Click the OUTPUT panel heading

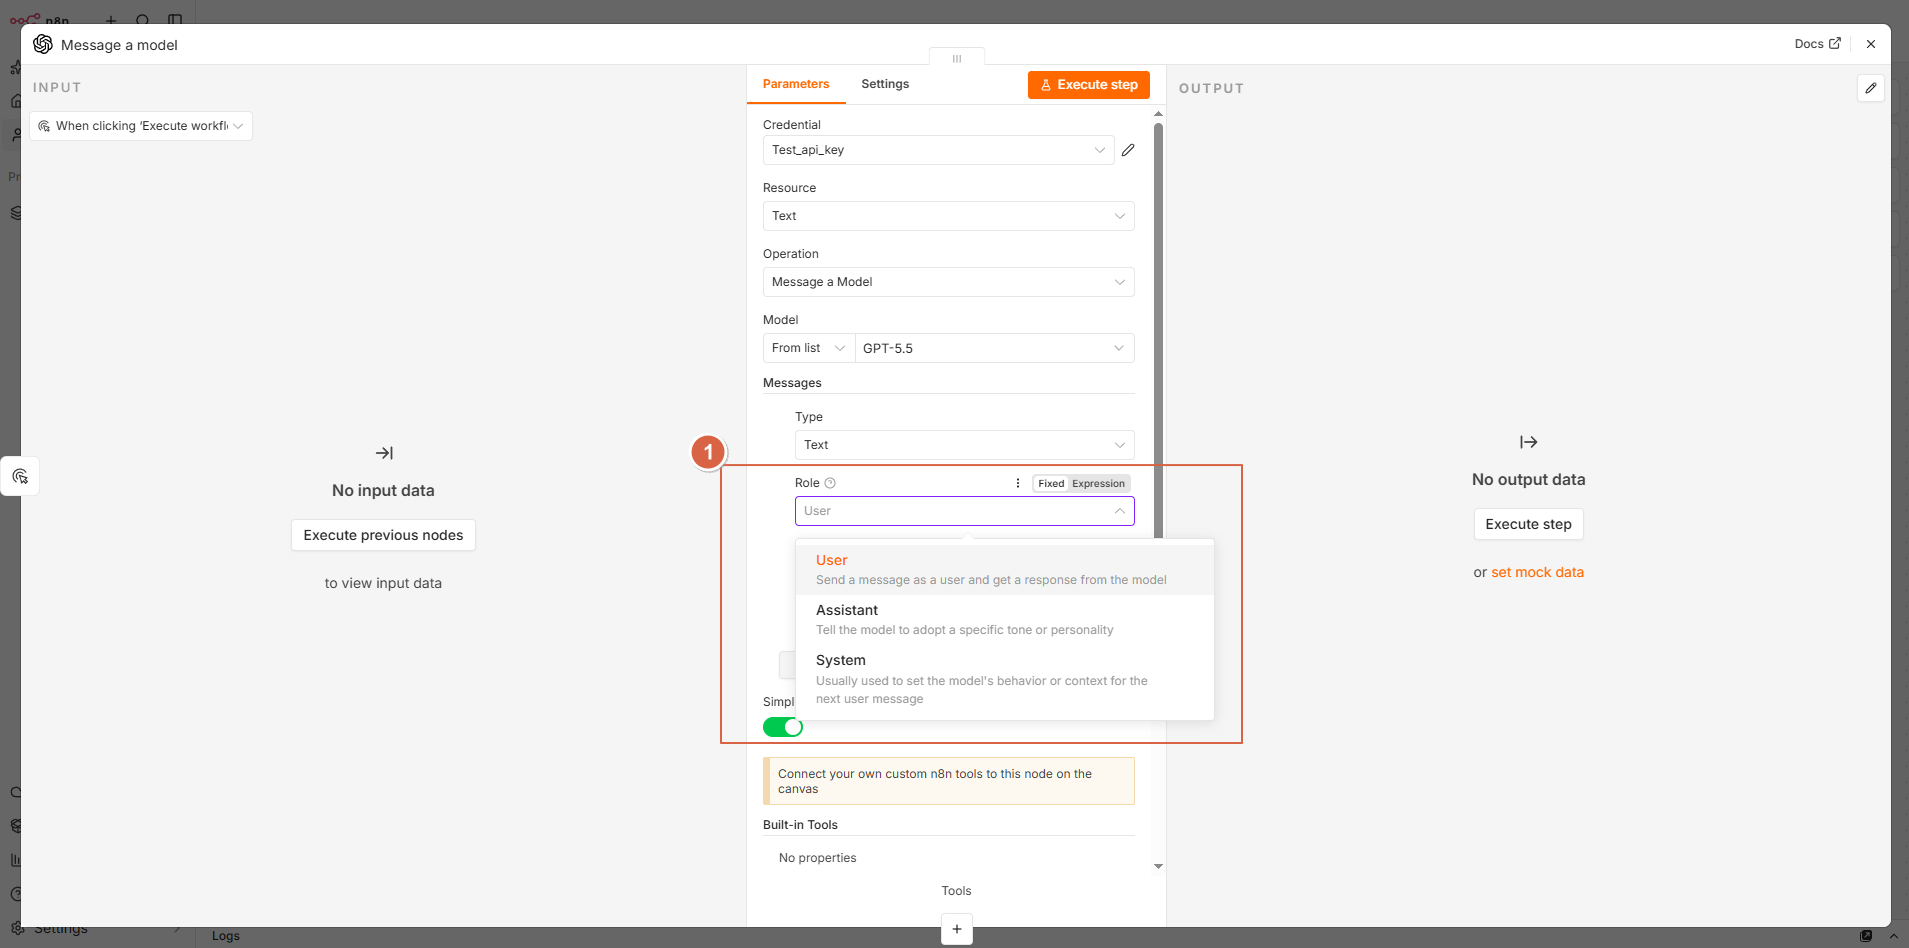1211,88
